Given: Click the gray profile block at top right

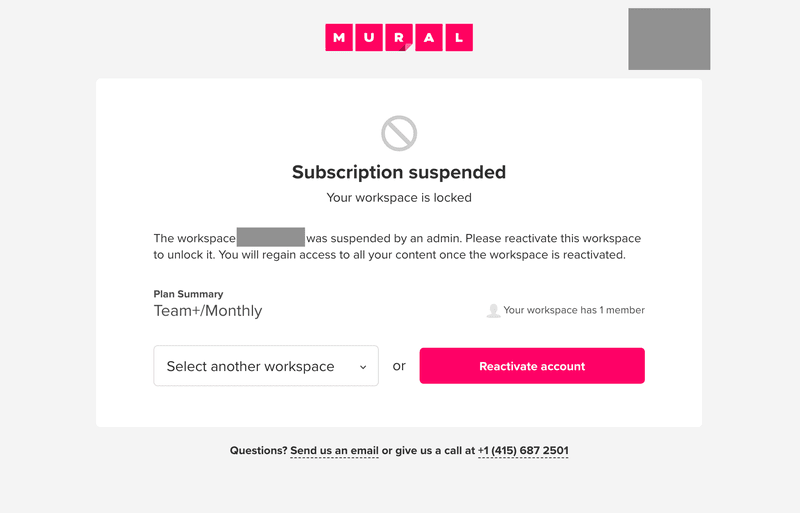Looking at the screenshot, I should (669, 39).
